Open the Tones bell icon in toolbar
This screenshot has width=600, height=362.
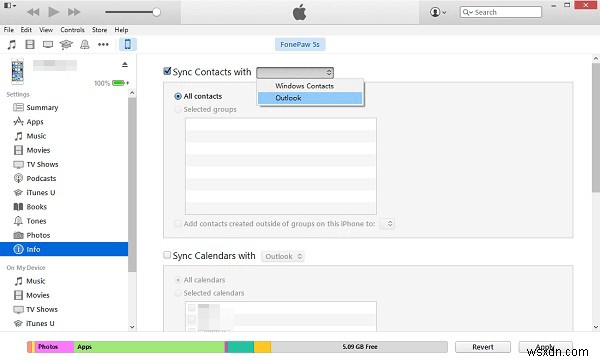85,44
